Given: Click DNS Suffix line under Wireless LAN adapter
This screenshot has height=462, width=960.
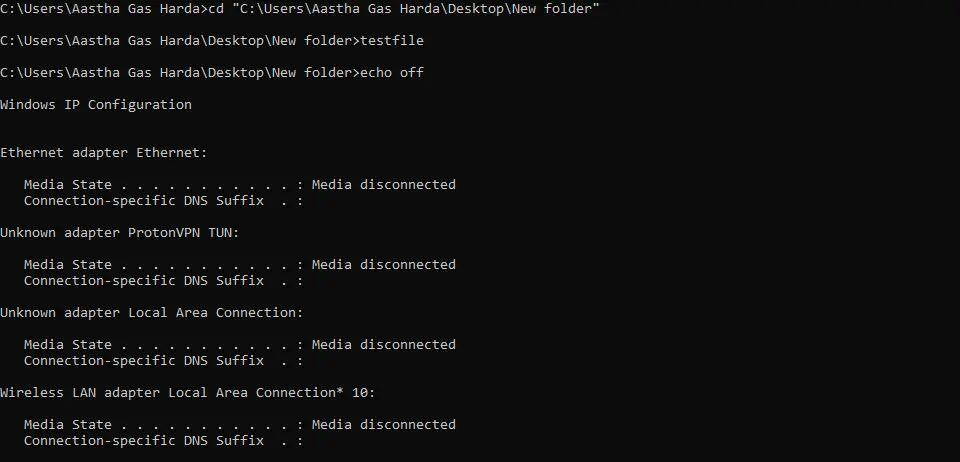Looking at the screenshot, I should click(x=163, y=441).
